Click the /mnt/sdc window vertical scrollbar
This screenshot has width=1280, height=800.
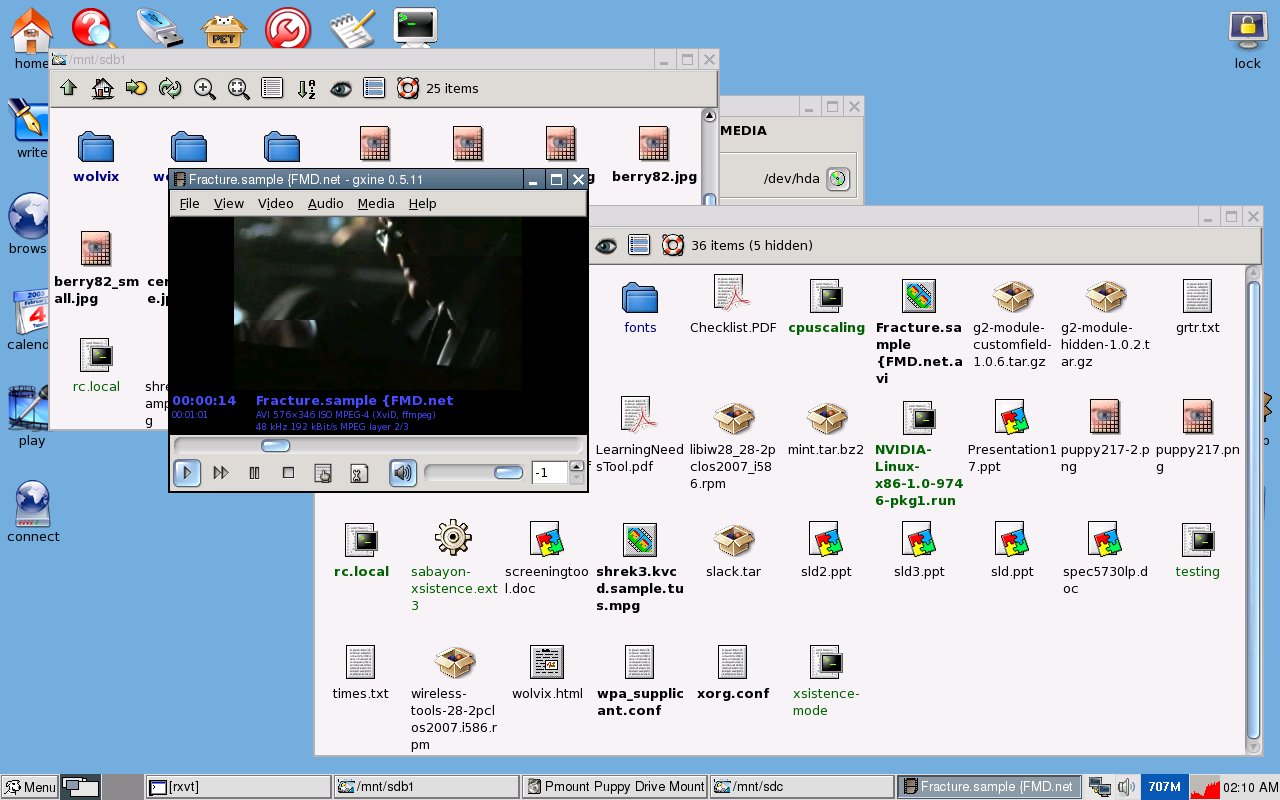coord(1254,509)
